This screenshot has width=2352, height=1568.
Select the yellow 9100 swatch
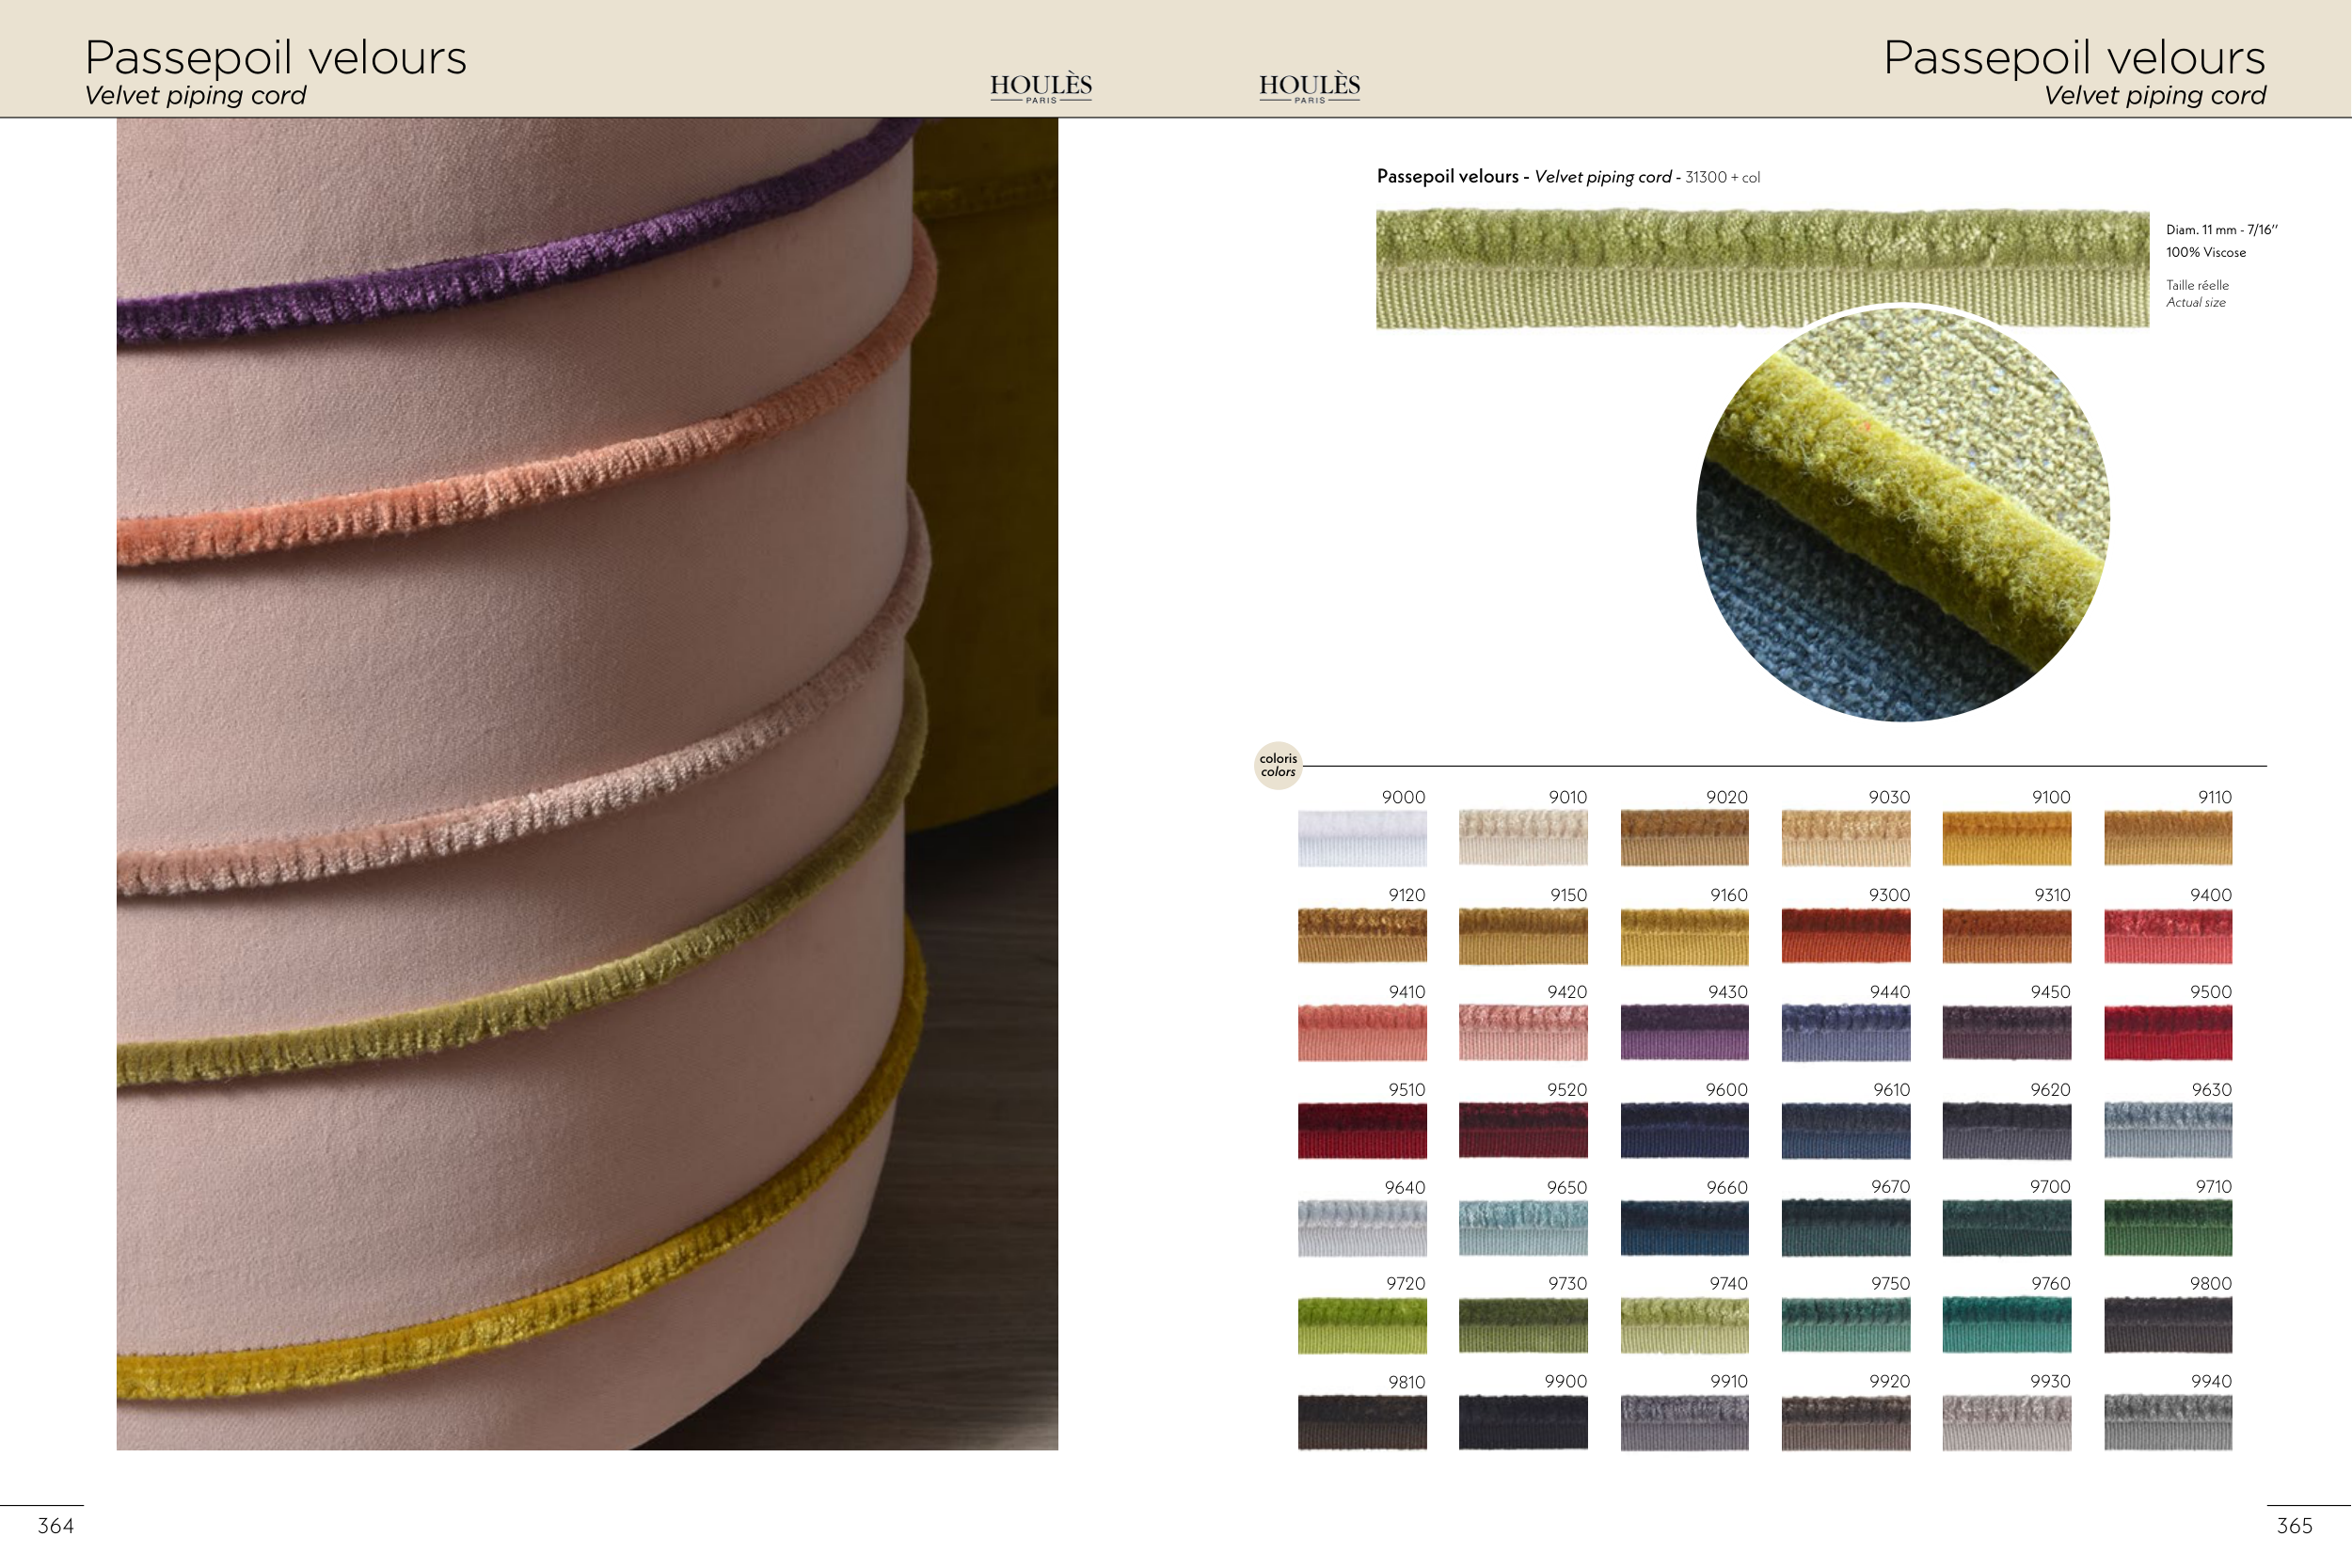click(2006, 838)
